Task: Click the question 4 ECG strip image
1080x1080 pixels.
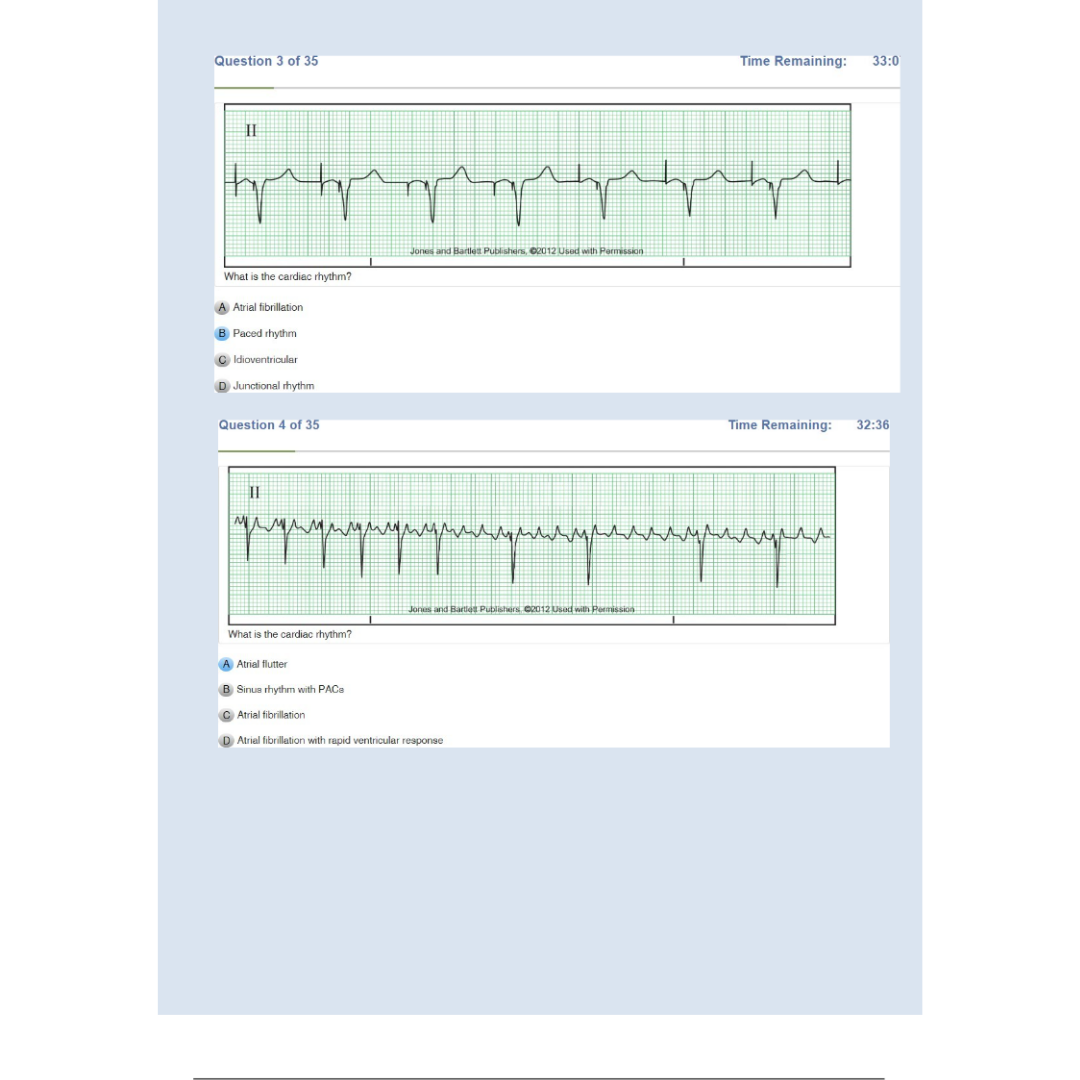Action: (532, 546)
